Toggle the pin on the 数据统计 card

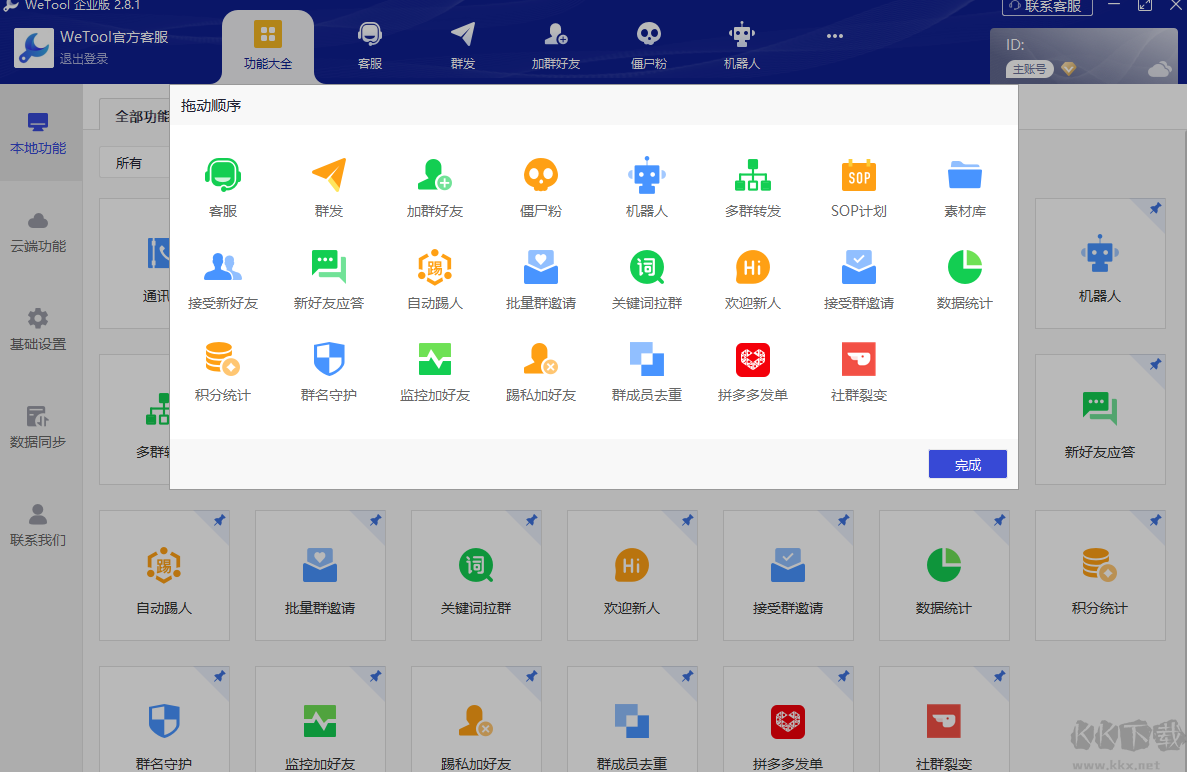click(x=998, y=521)
